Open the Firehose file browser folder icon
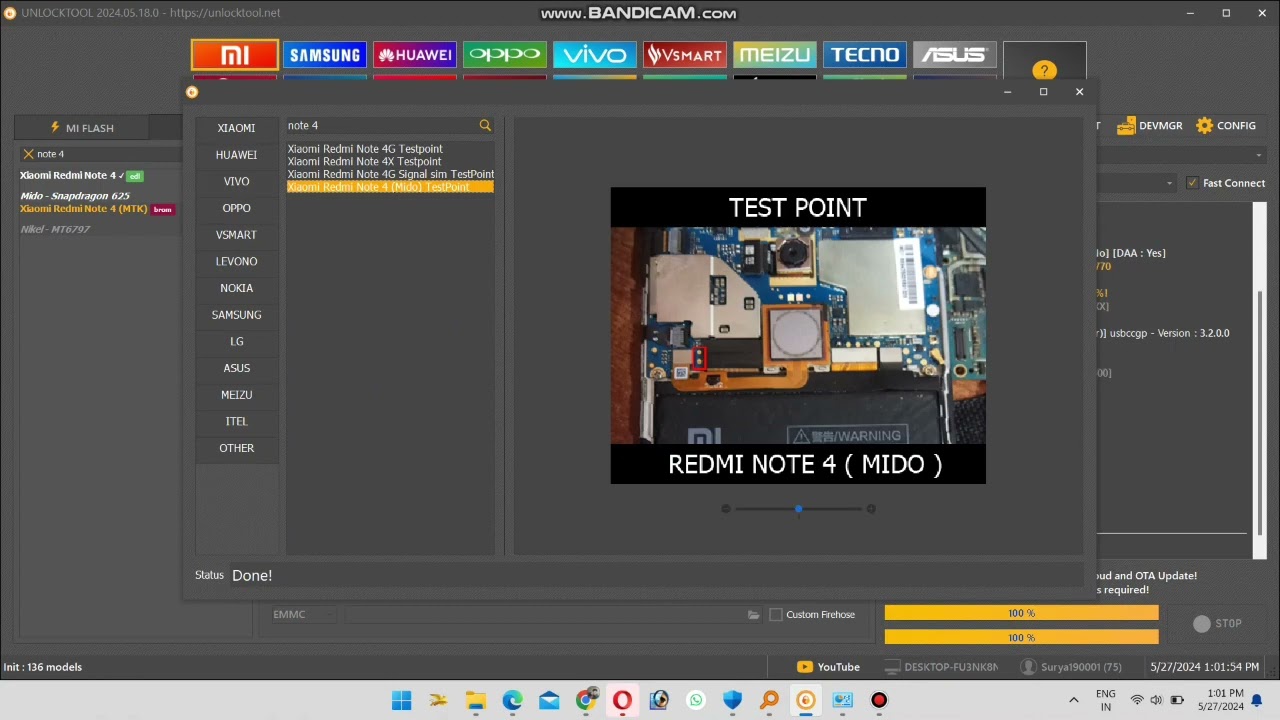1280x720 pixels. (x=753, y=614)
